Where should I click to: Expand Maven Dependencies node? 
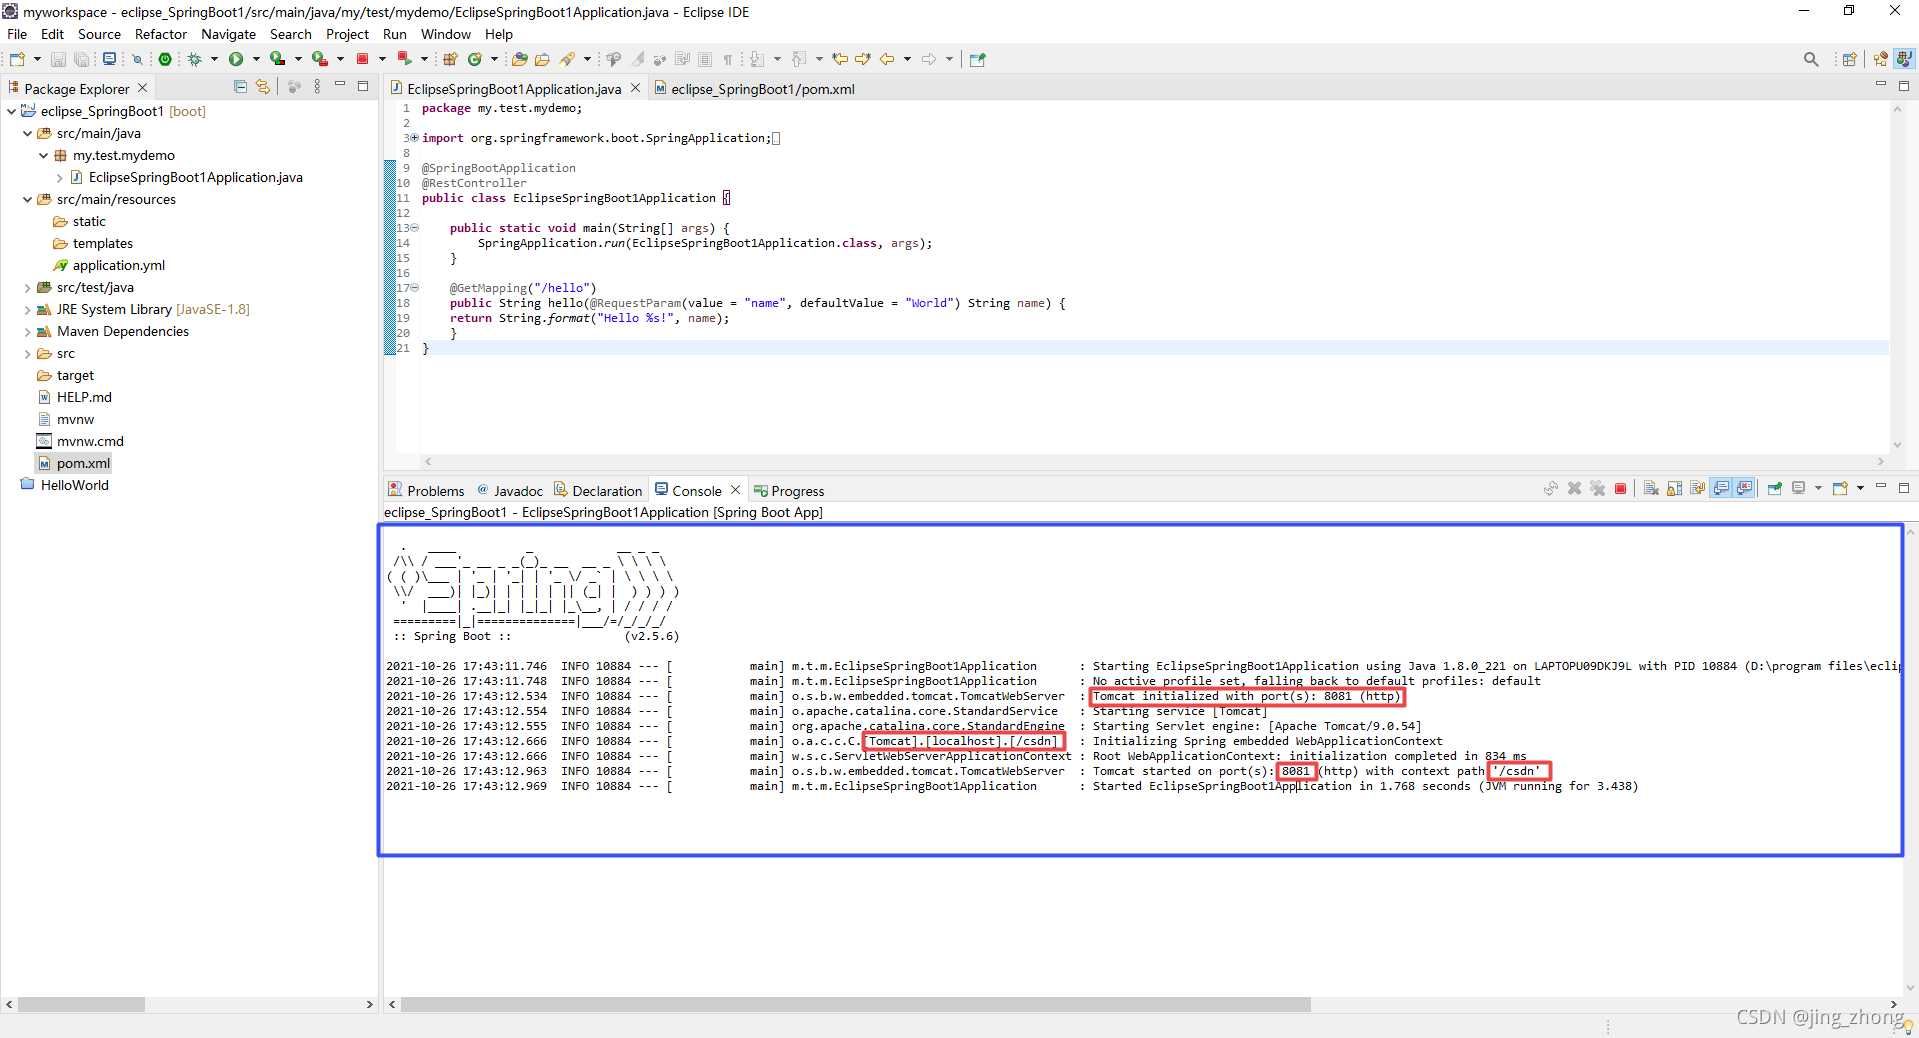click(x=27, y=331)
